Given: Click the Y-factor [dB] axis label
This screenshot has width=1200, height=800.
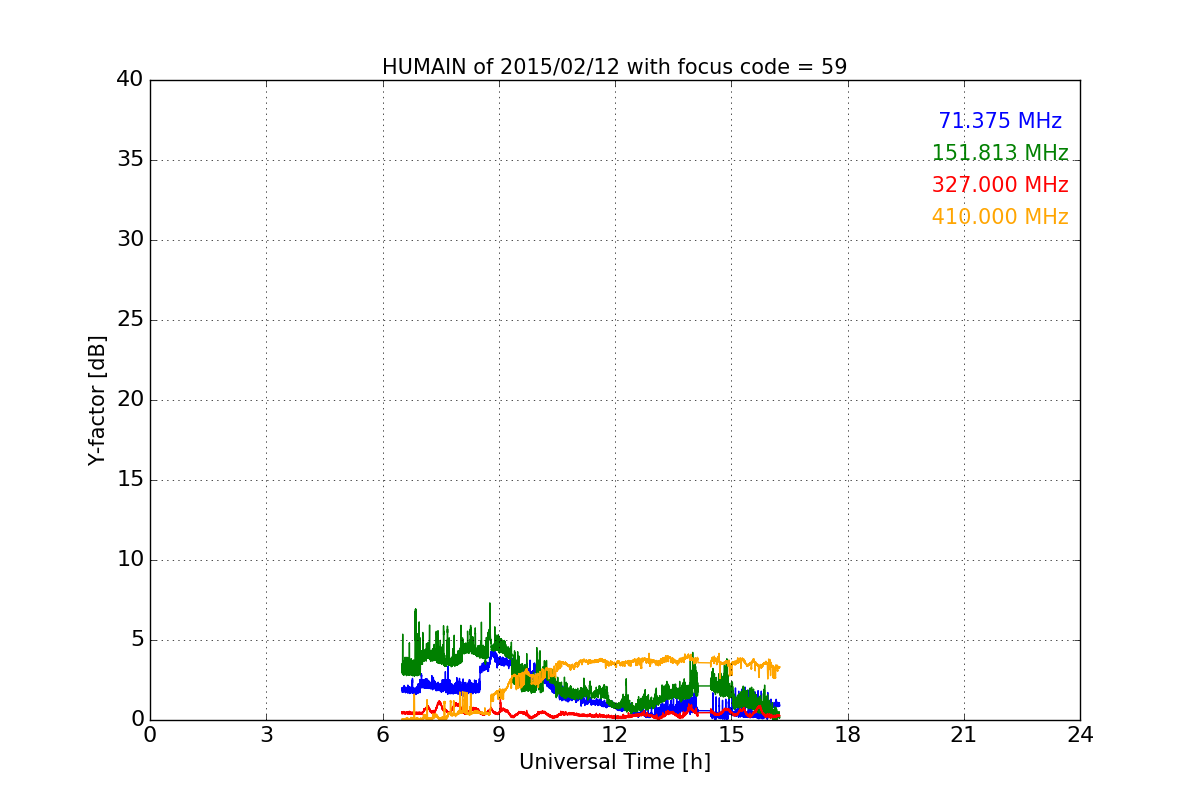Looking at the screenshot, I should coord(97,400).
